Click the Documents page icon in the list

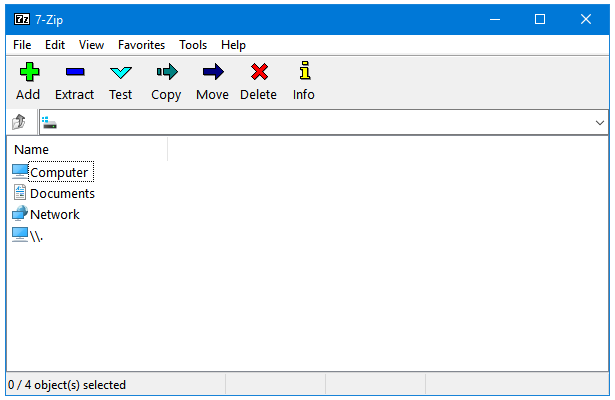pos(20,193)
